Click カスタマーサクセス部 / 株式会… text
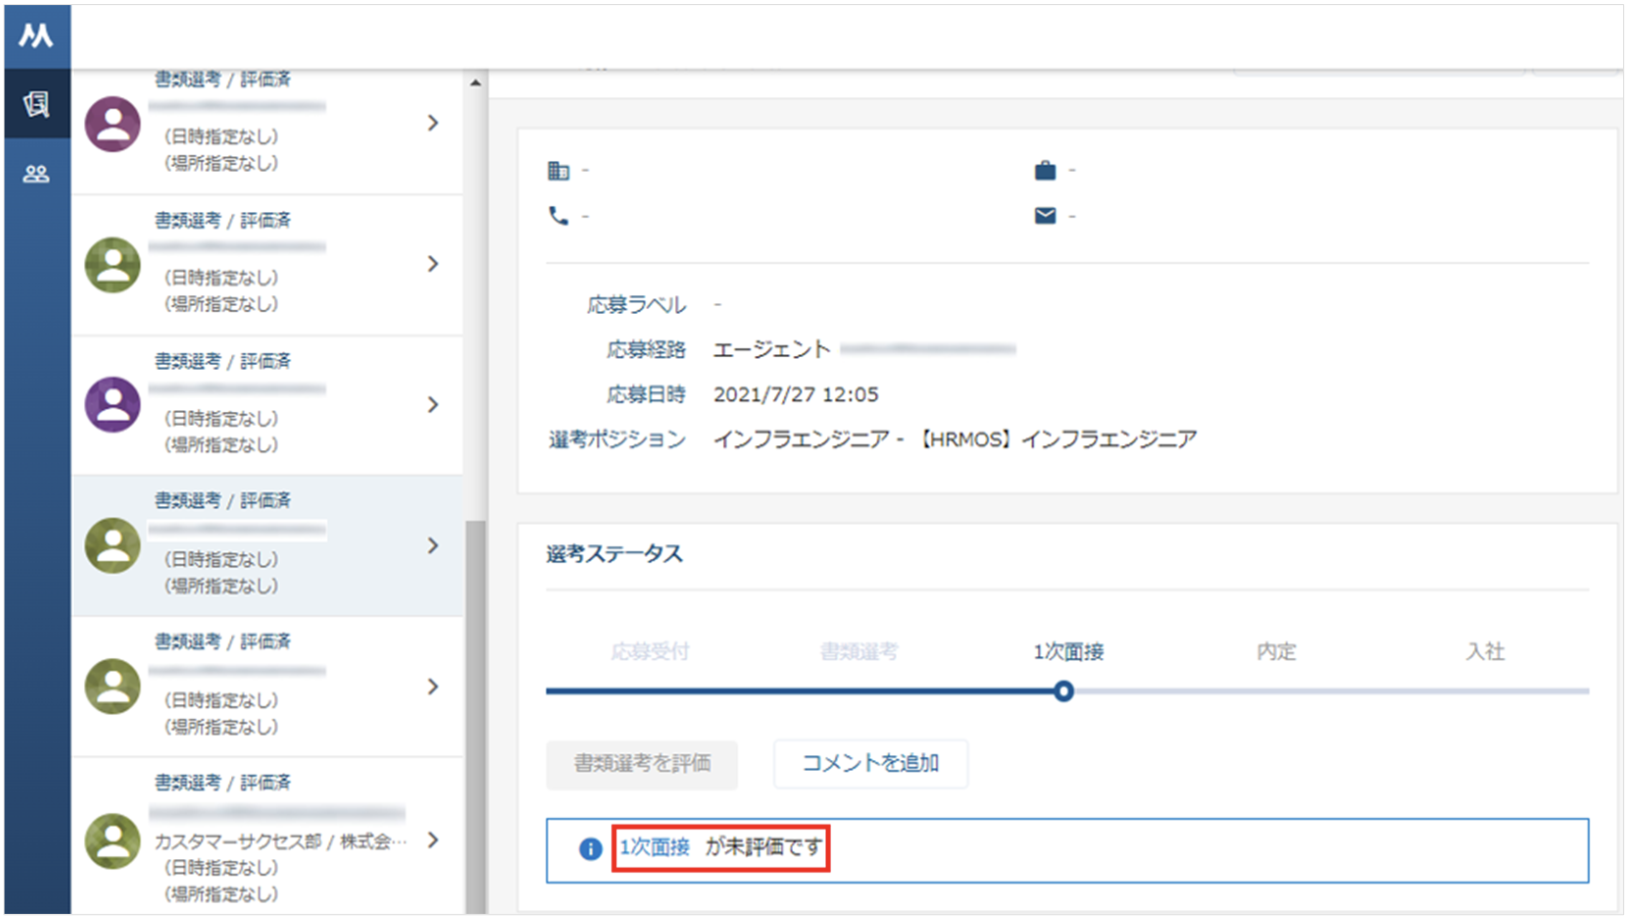Viewport: 1630px width, 922px height. (x=280, y=842)
